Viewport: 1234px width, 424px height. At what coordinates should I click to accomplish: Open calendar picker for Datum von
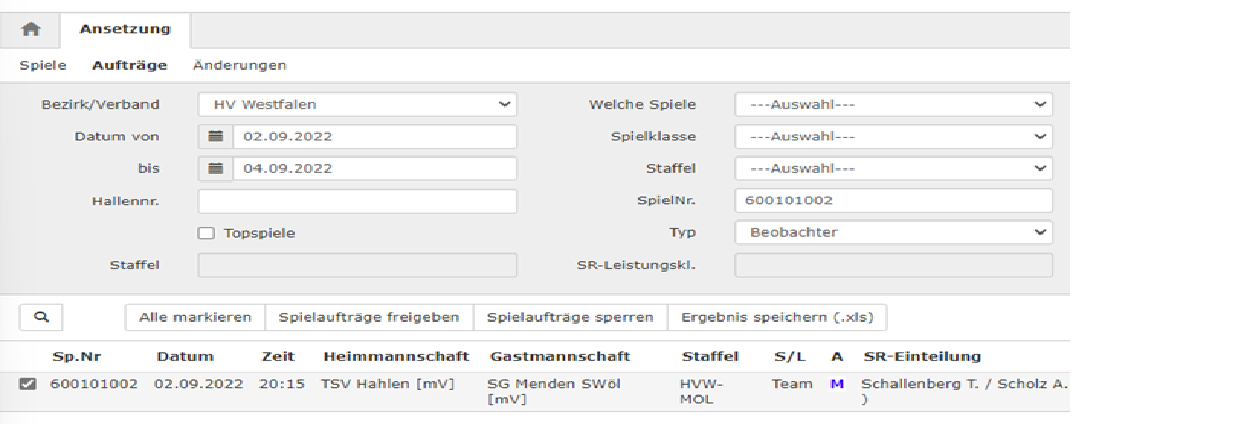point(215,137)
